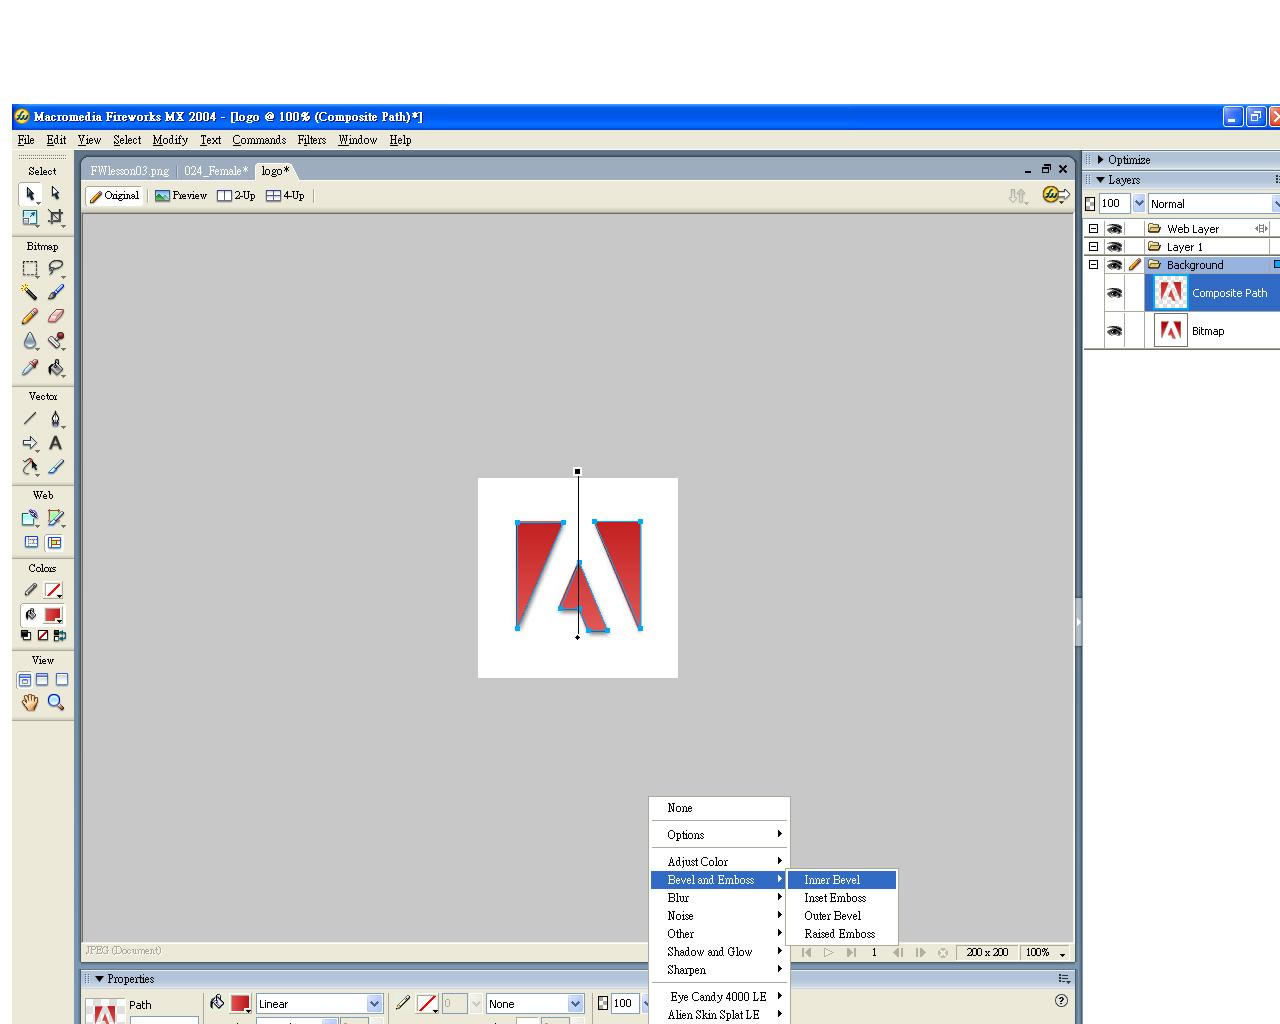1280x1024 pixels.
Task: Switch to Preview view
Action: click(181, 196)
